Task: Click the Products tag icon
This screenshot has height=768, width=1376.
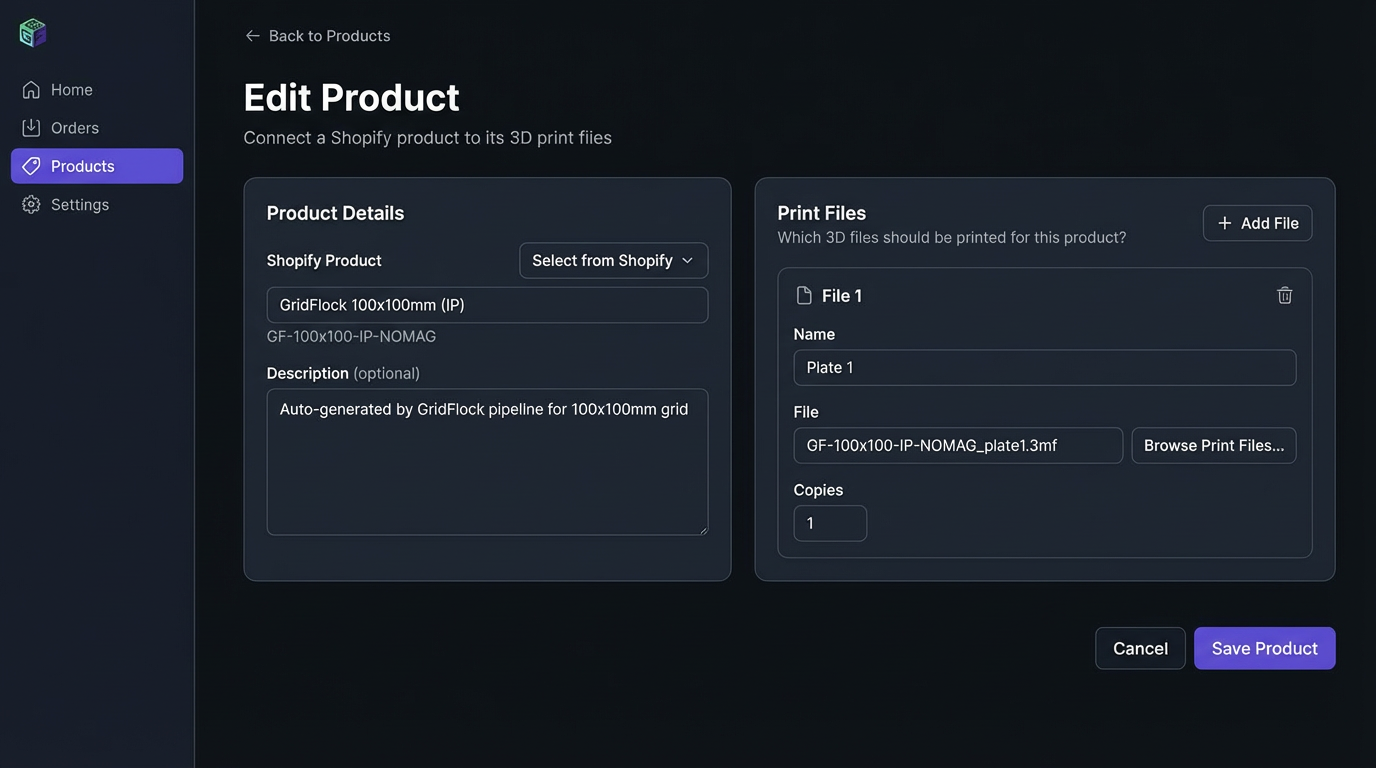Action: tap(31, 165)
